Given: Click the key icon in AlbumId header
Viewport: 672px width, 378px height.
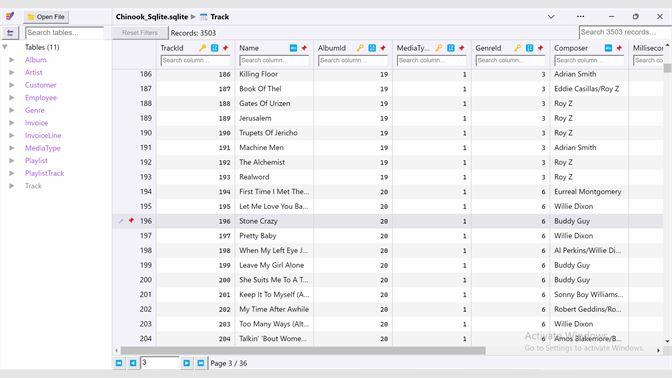Looking at the screenshot, I should point(360,48).
